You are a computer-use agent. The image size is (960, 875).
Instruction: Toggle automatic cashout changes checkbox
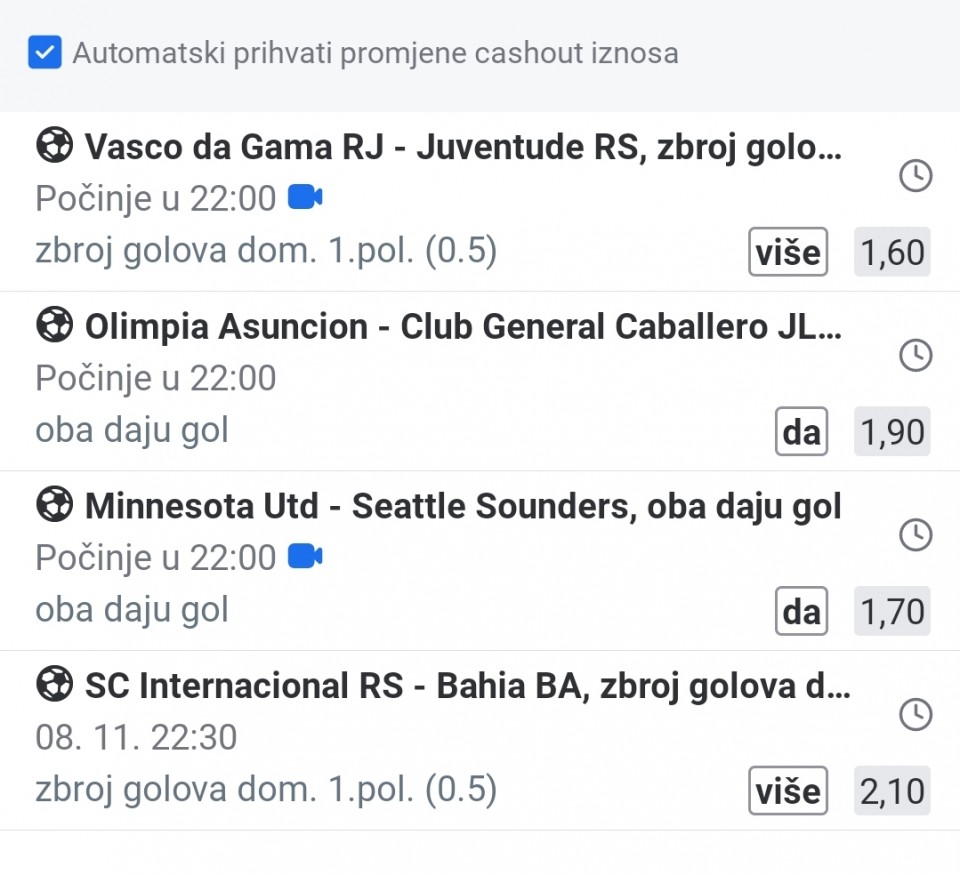pyautogui.click(x=46, y=53)
